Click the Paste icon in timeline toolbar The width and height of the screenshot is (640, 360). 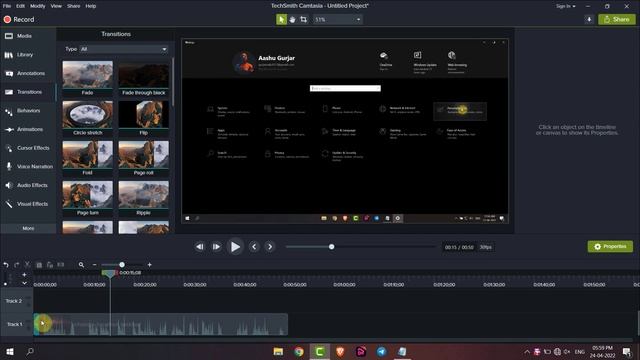click(50, 265)
